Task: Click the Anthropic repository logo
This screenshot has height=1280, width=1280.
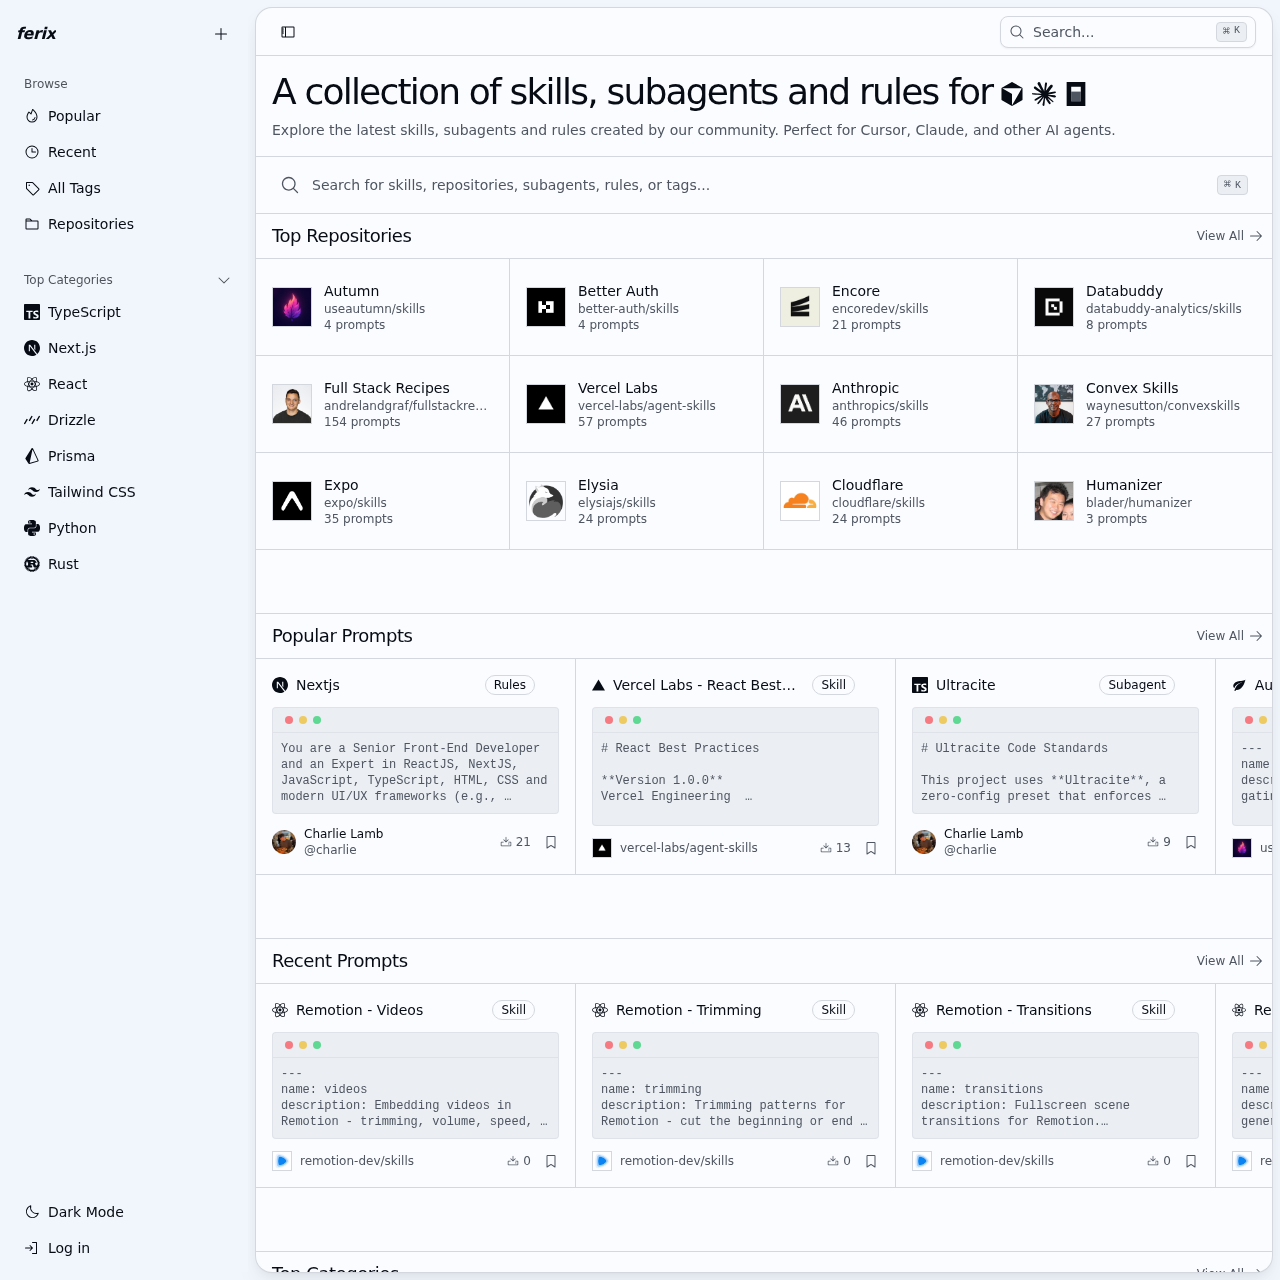Action: click(800, 404)
